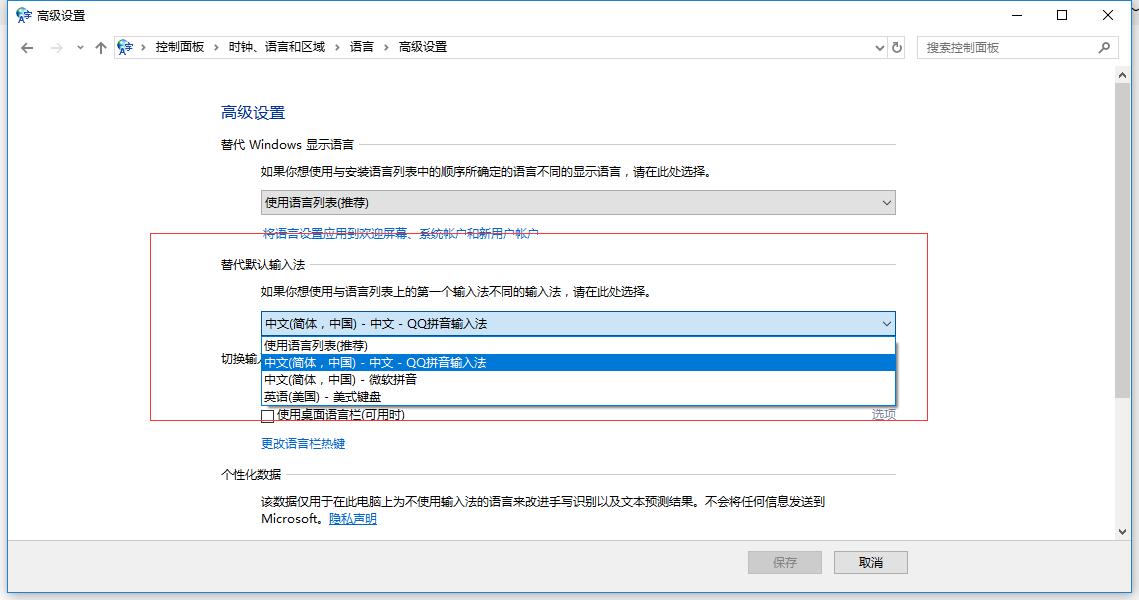The image size is (1139, 600).
Task: Collapse the default input method dropdown
Action: pyautogui.click(x=884, y=324)
